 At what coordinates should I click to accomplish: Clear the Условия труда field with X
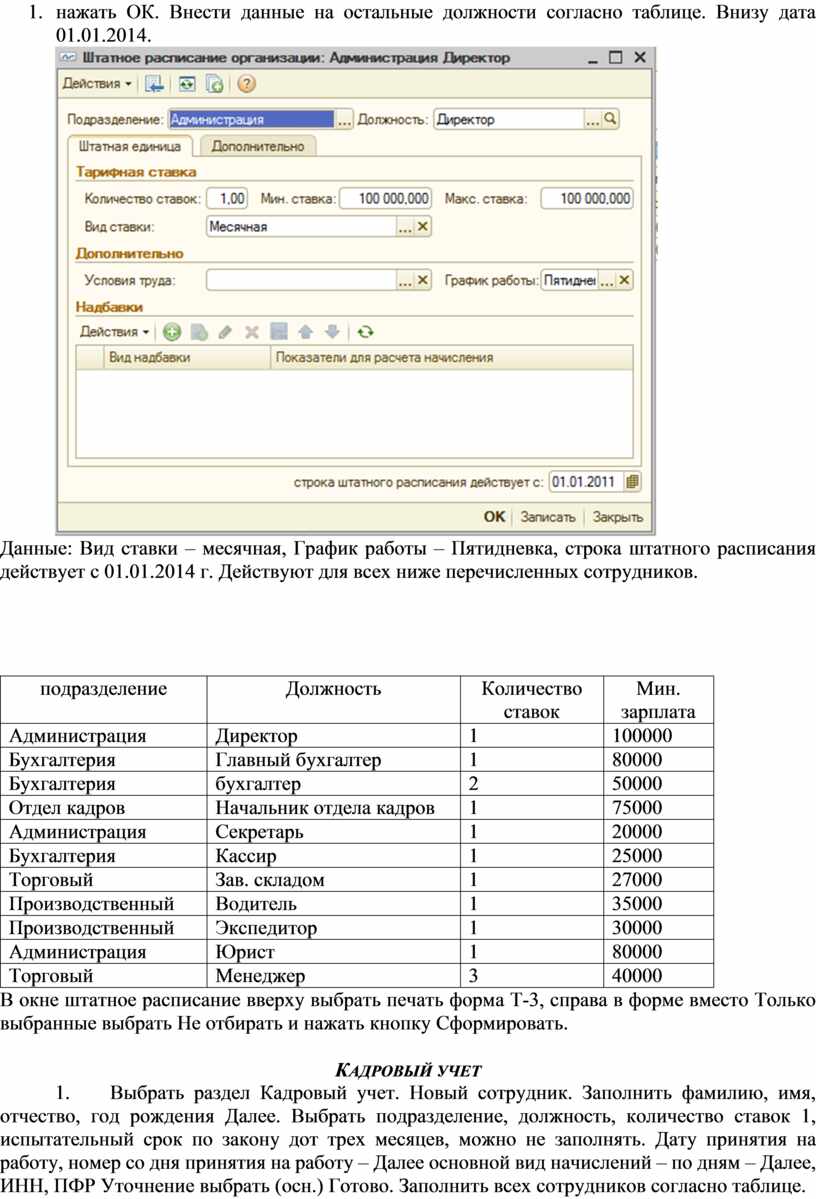click(422, 281)
